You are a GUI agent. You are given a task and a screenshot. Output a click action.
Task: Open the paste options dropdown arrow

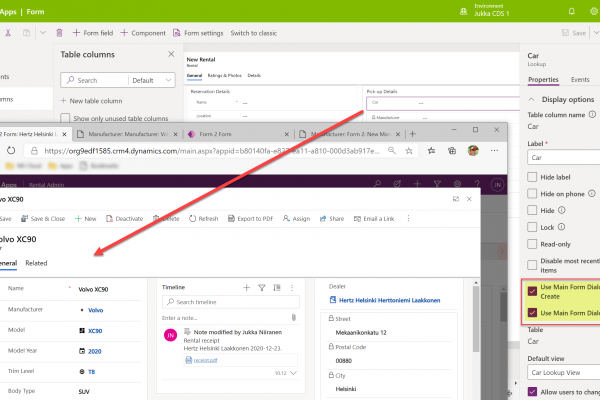pos(43,33)
